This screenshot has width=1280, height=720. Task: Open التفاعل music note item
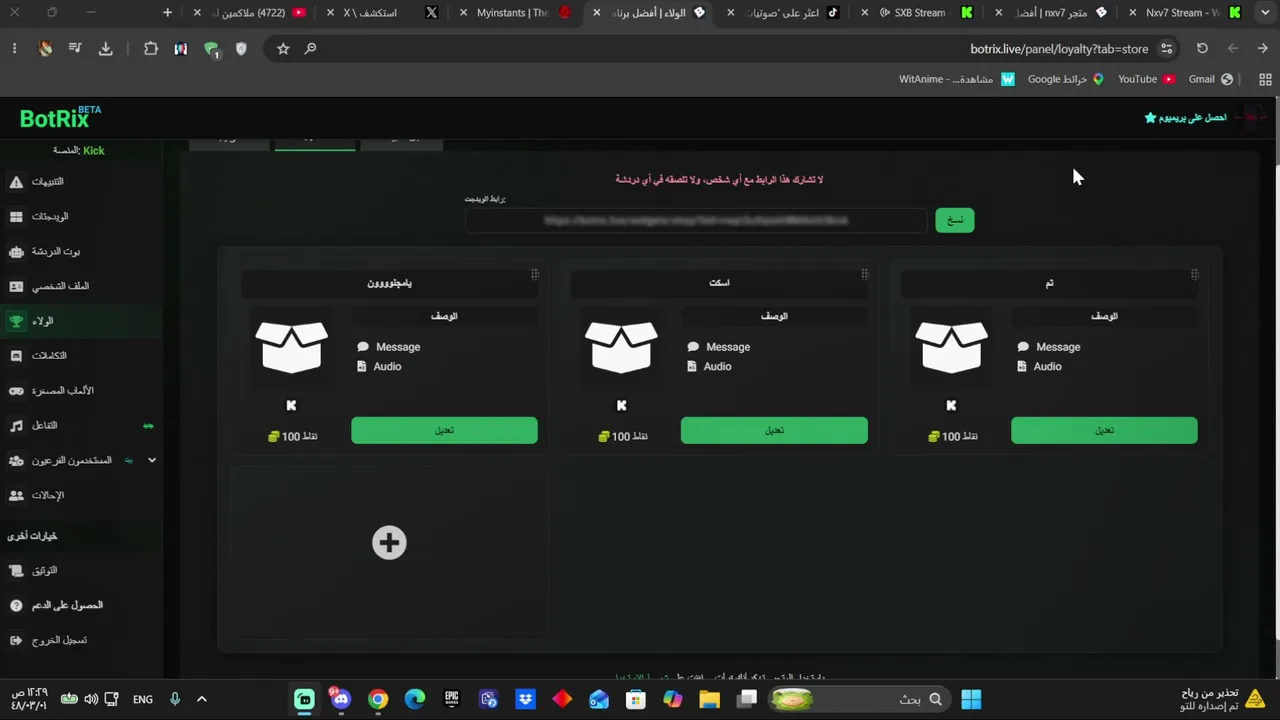click(80, 426)
